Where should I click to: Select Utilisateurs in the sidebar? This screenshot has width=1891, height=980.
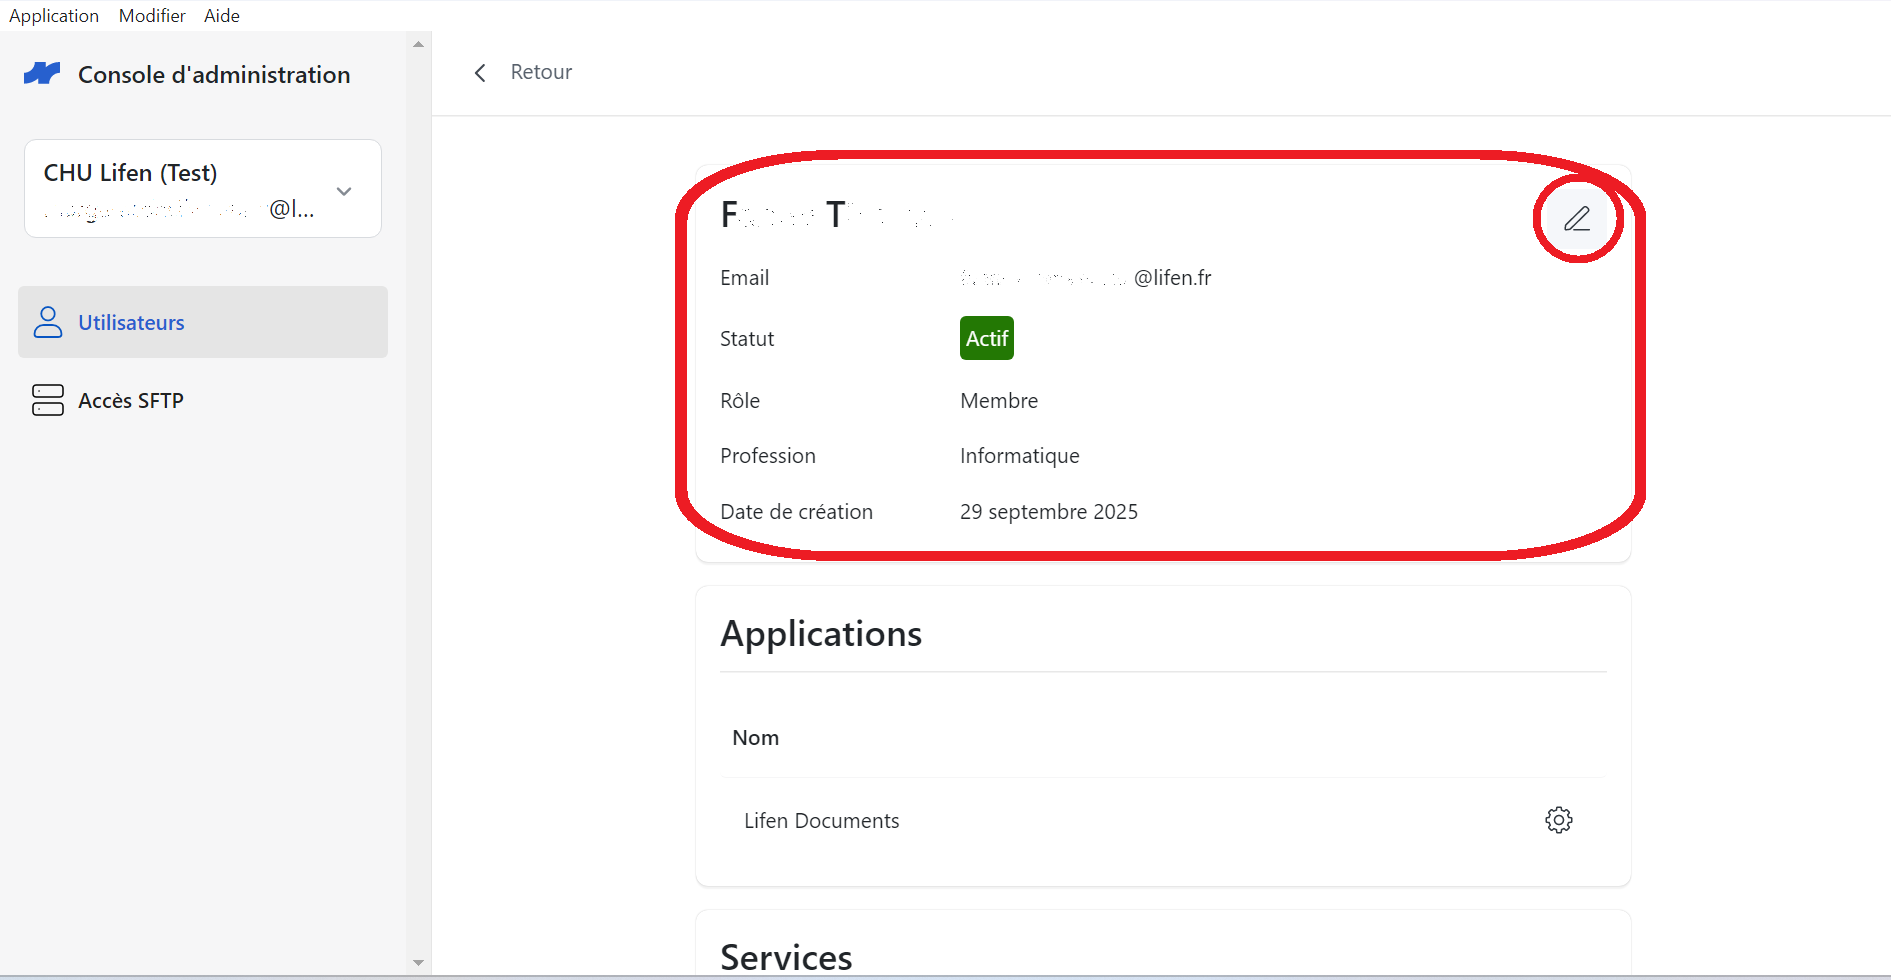pos(203,322)
